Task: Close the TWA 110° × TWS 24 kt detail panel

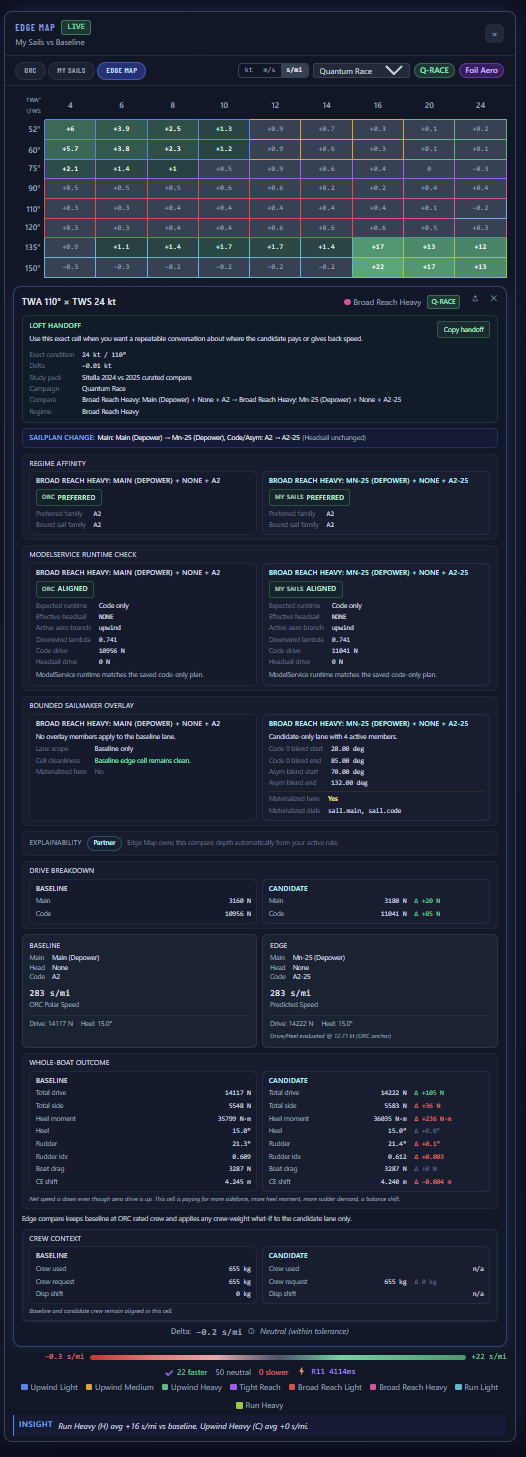Action: click(x=493, y=298)
